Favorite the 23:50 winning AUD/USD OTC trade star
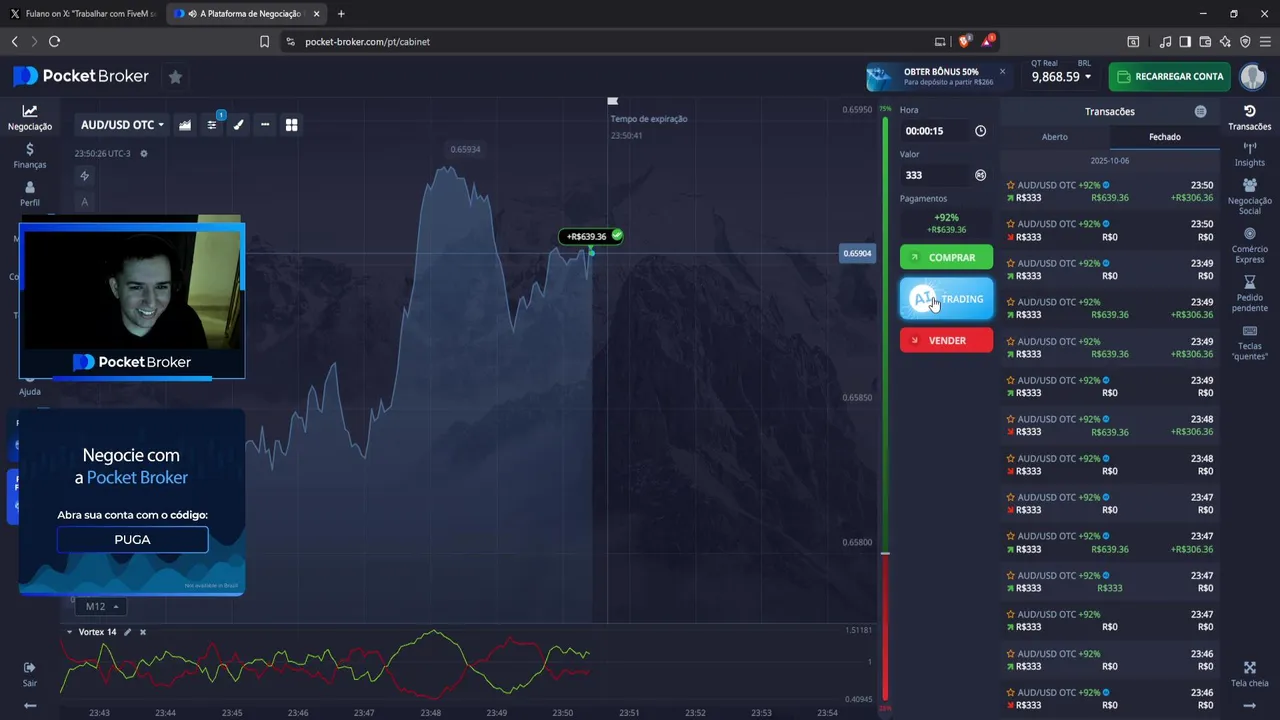Screen dimensions: 1280x720 click(x=1011, y=185)
